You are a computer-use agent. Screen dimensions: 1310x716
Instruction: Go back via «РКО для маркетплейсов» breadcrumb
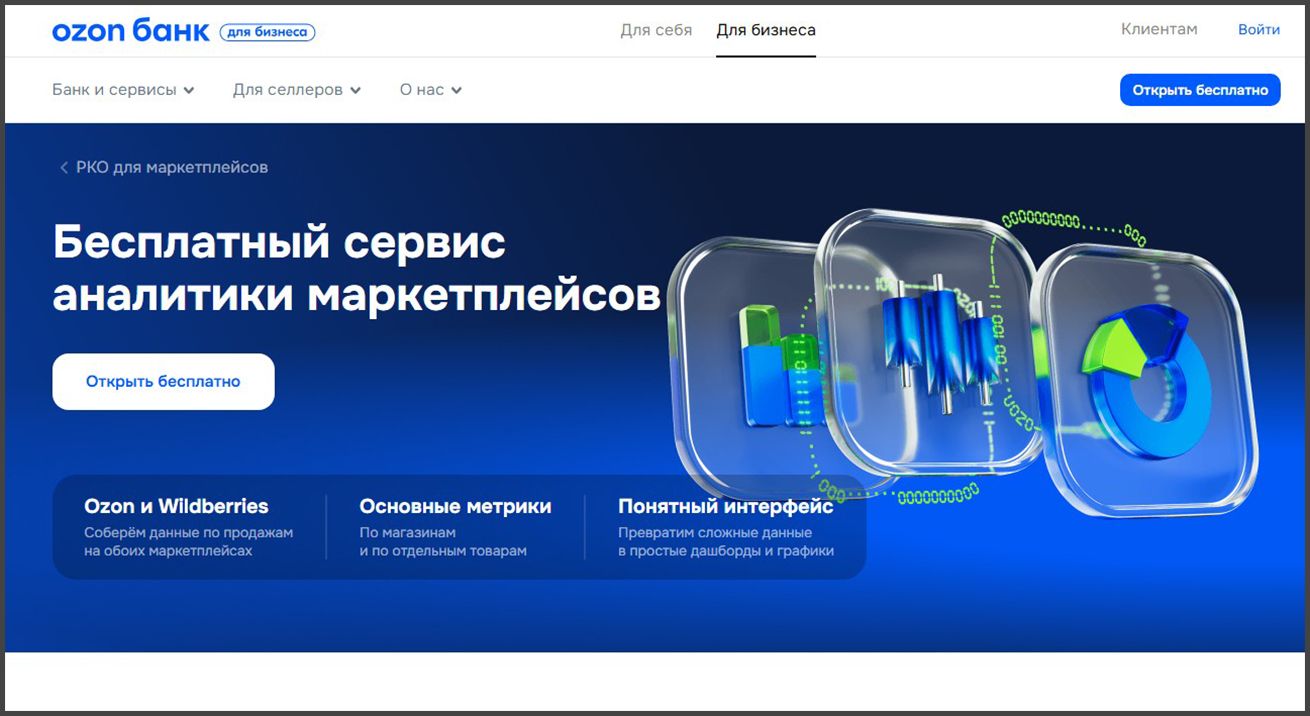point(164,167)
